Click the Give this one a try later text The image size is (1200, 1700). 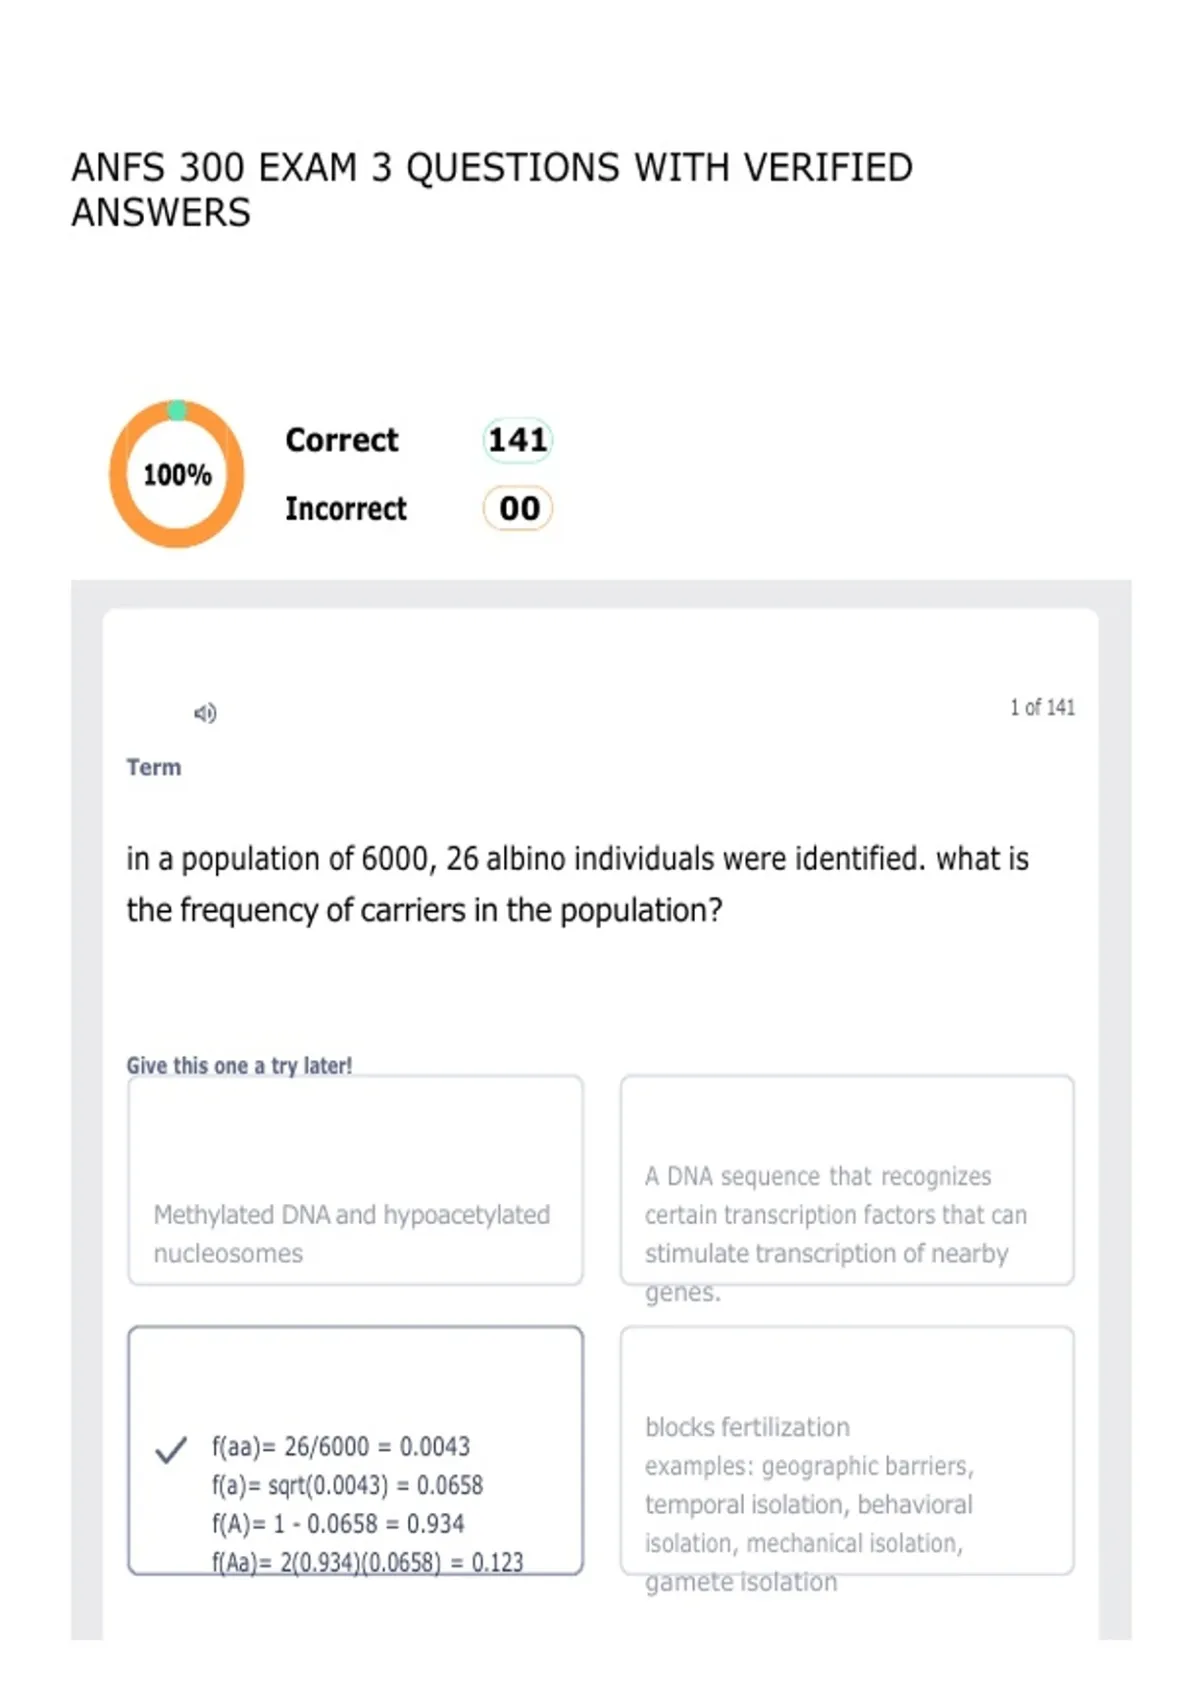pyautogui.click(x=239, y=1065)
